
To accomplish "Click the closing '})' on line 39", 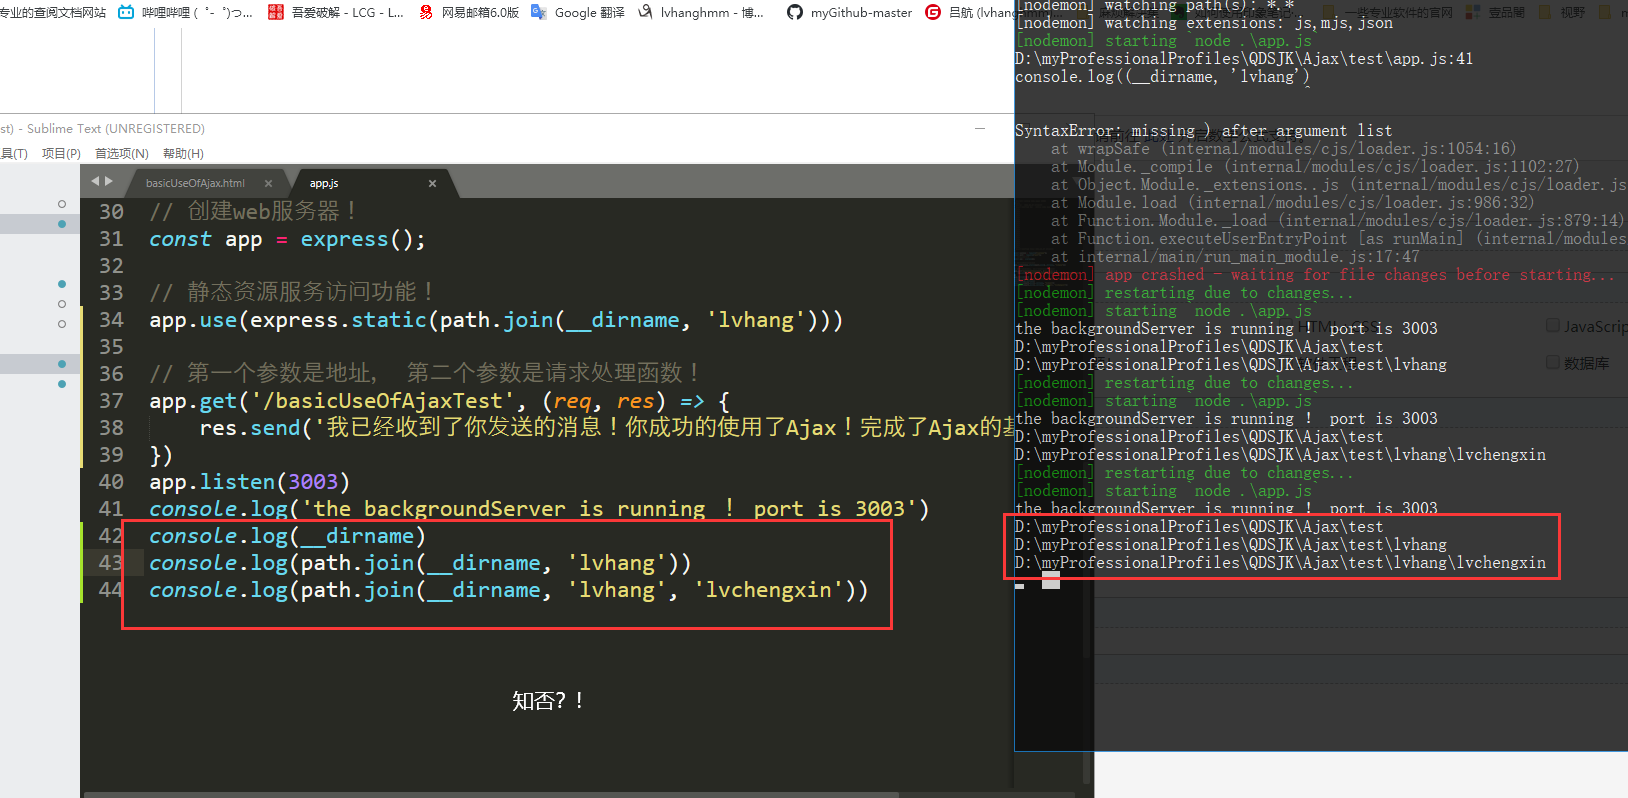I will 161,455.
